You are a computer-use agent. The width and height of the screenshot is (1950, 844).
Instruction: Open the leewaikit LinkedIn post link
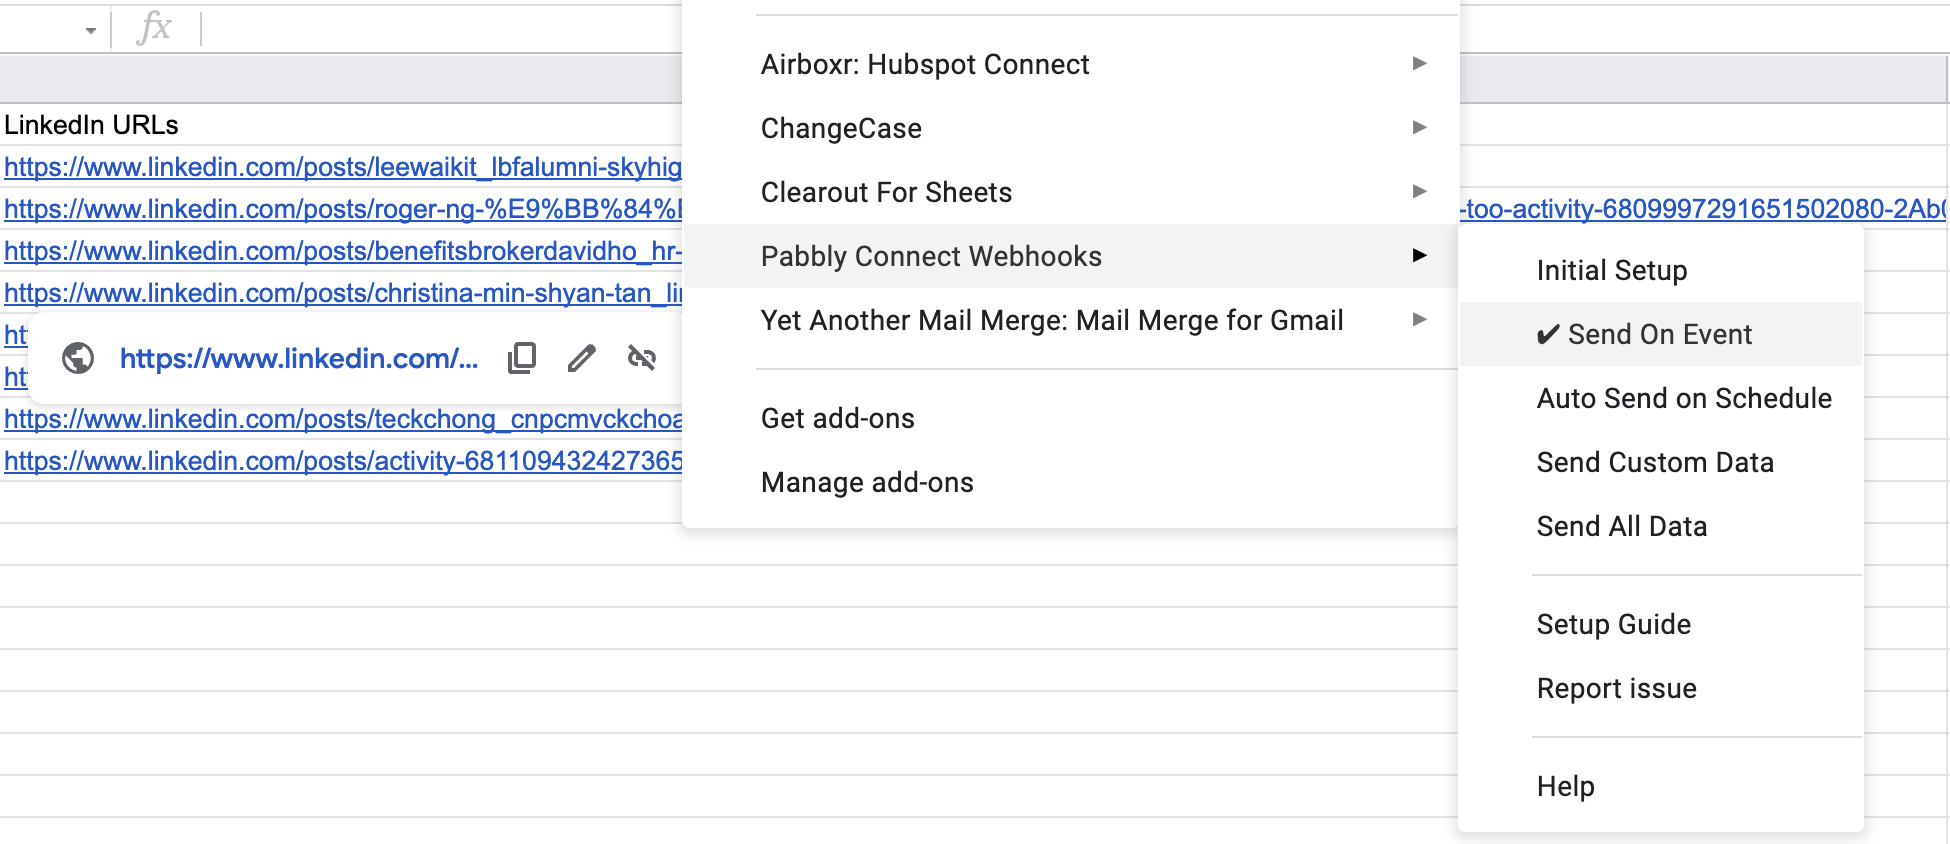343,167
